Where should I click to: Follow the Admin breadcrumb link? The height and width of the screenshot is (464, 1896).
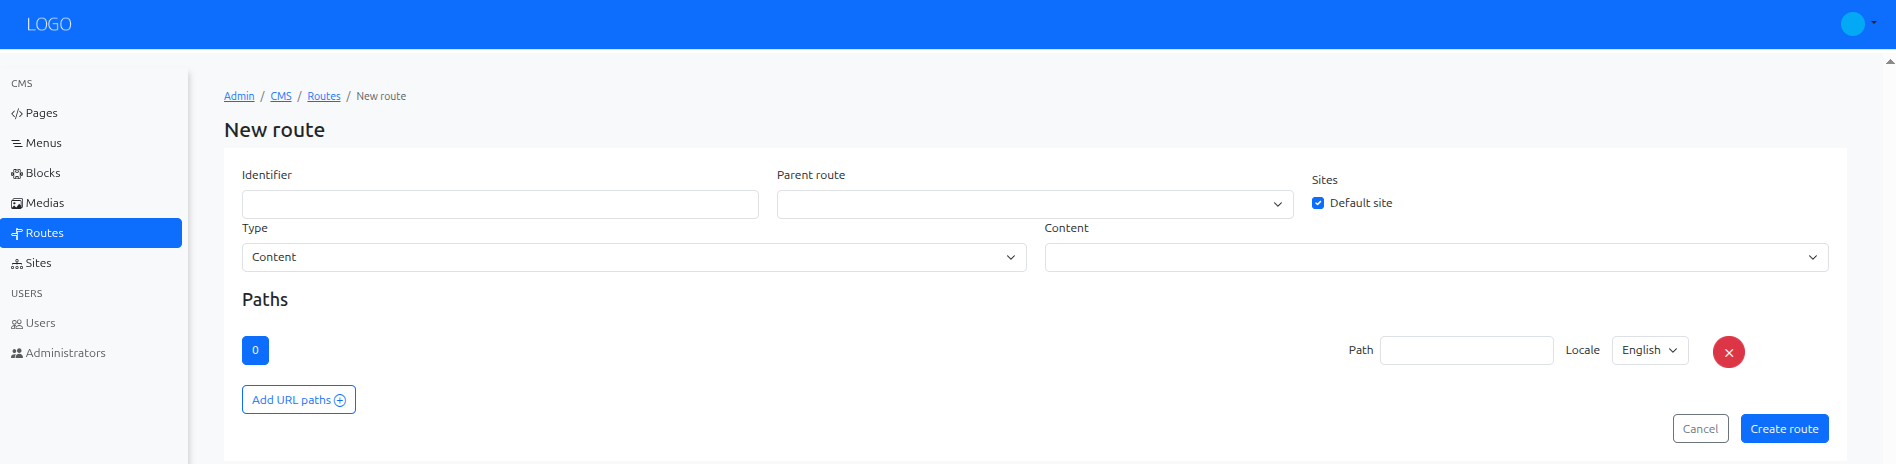239,96
